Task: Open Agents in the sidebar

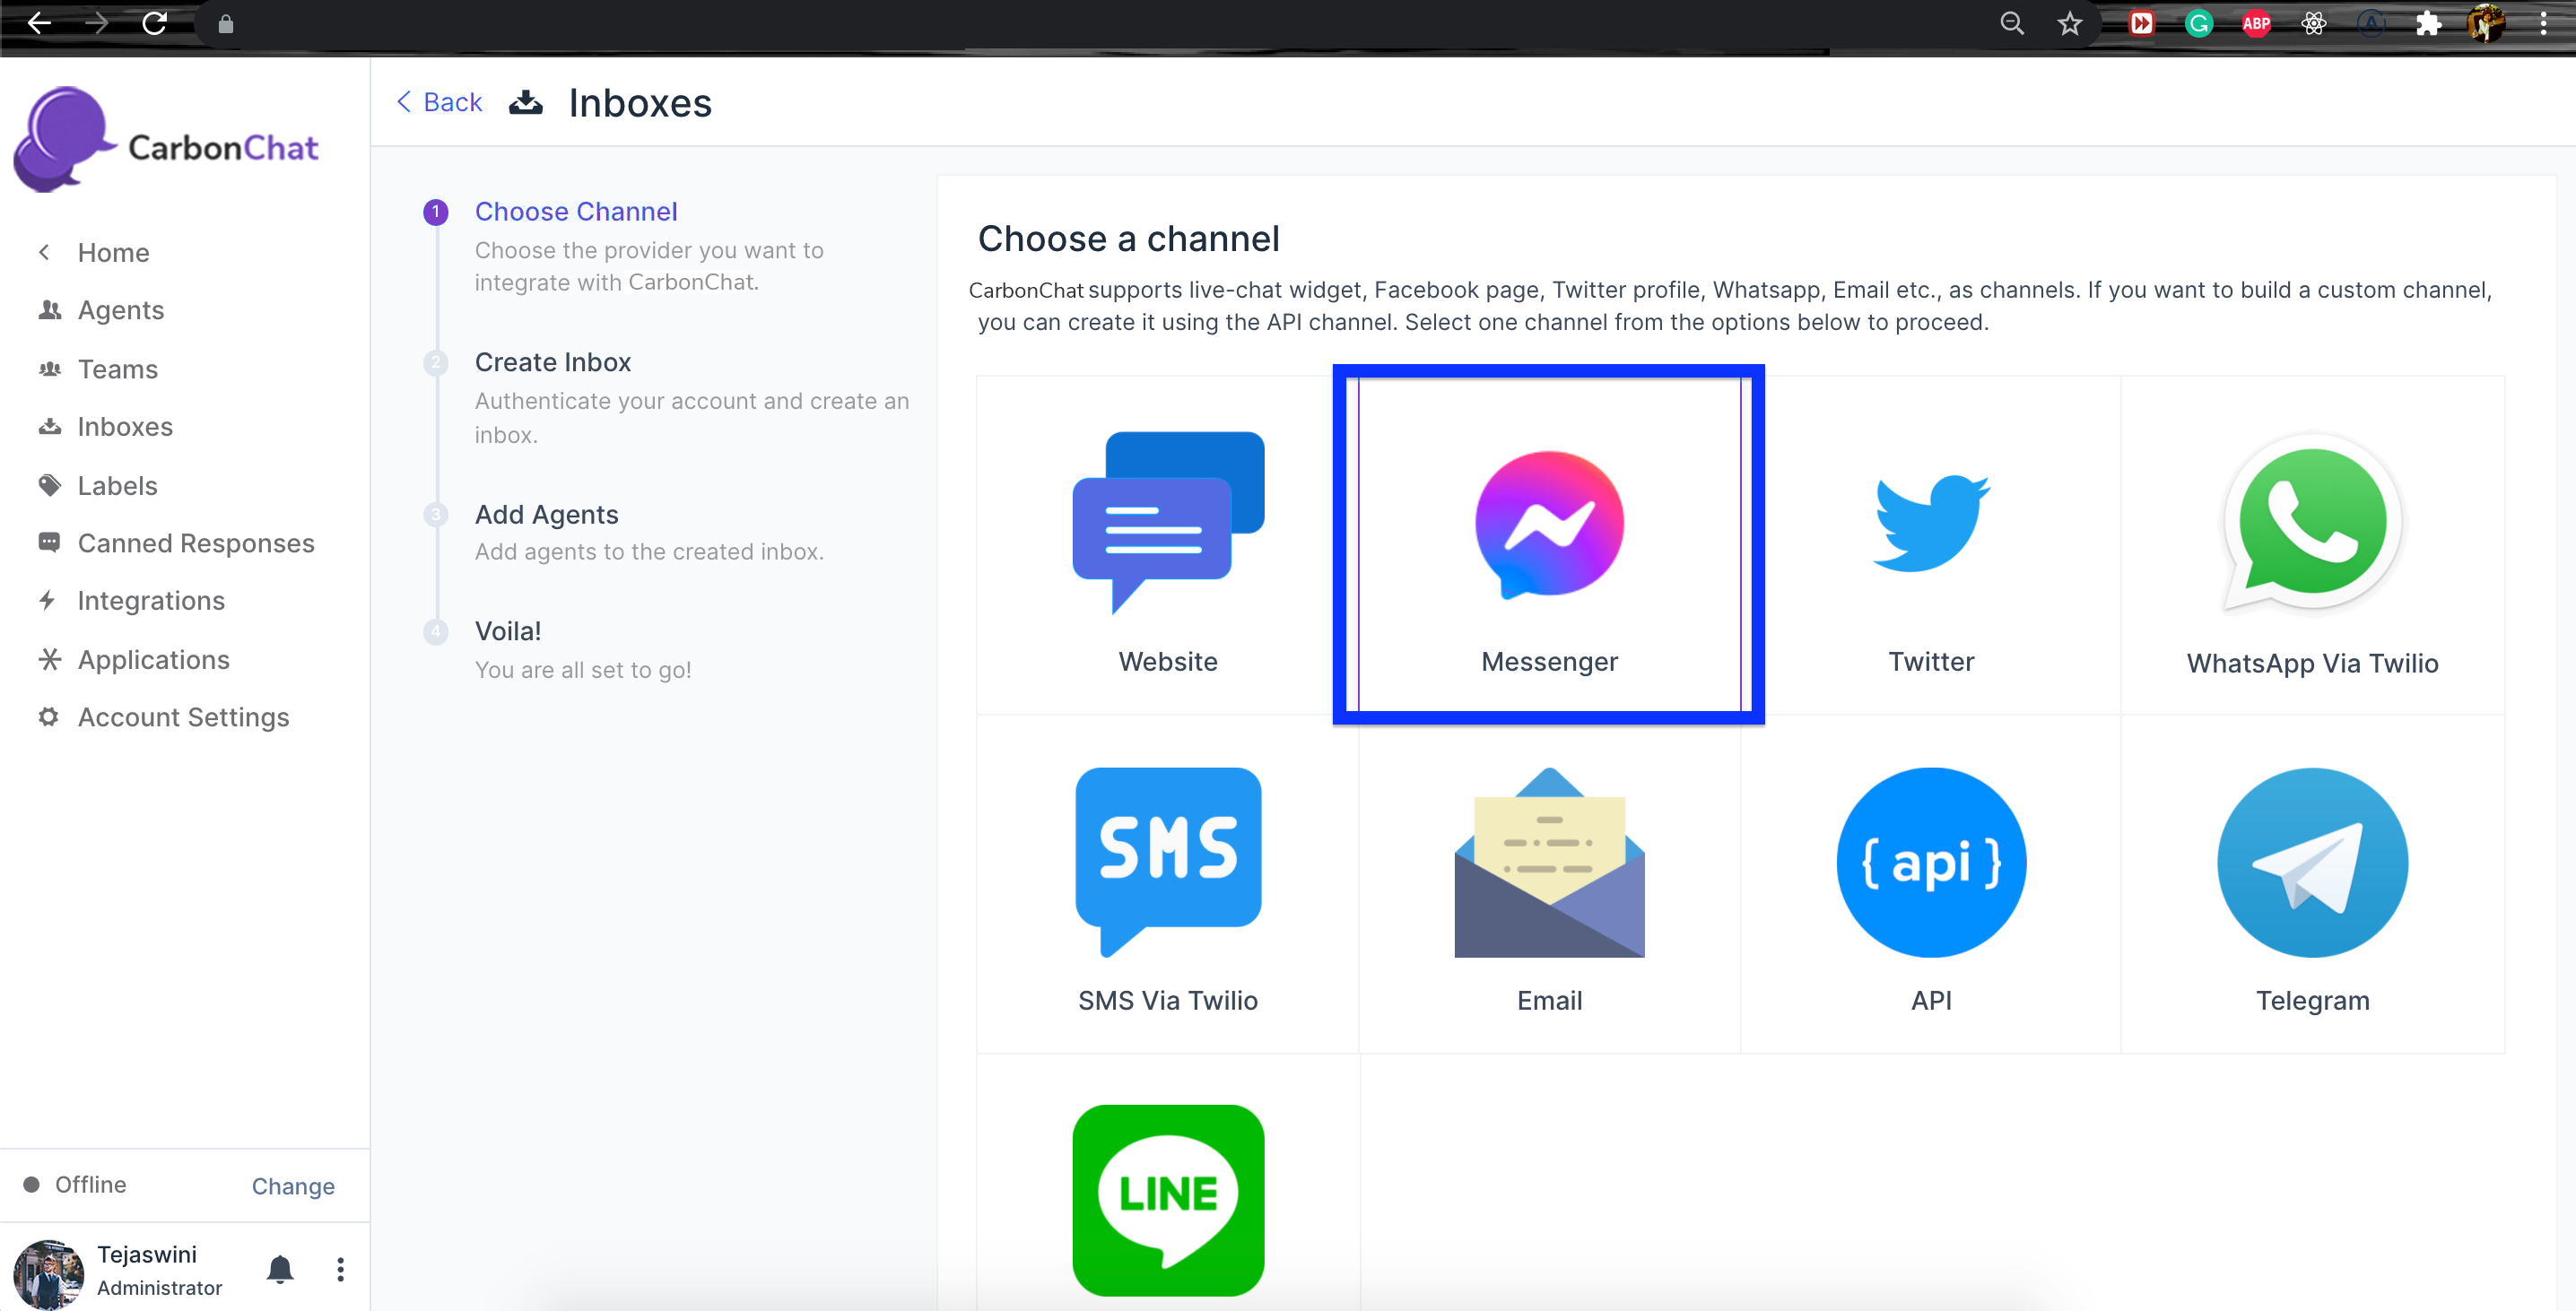Action: click(x=120, y=310)
